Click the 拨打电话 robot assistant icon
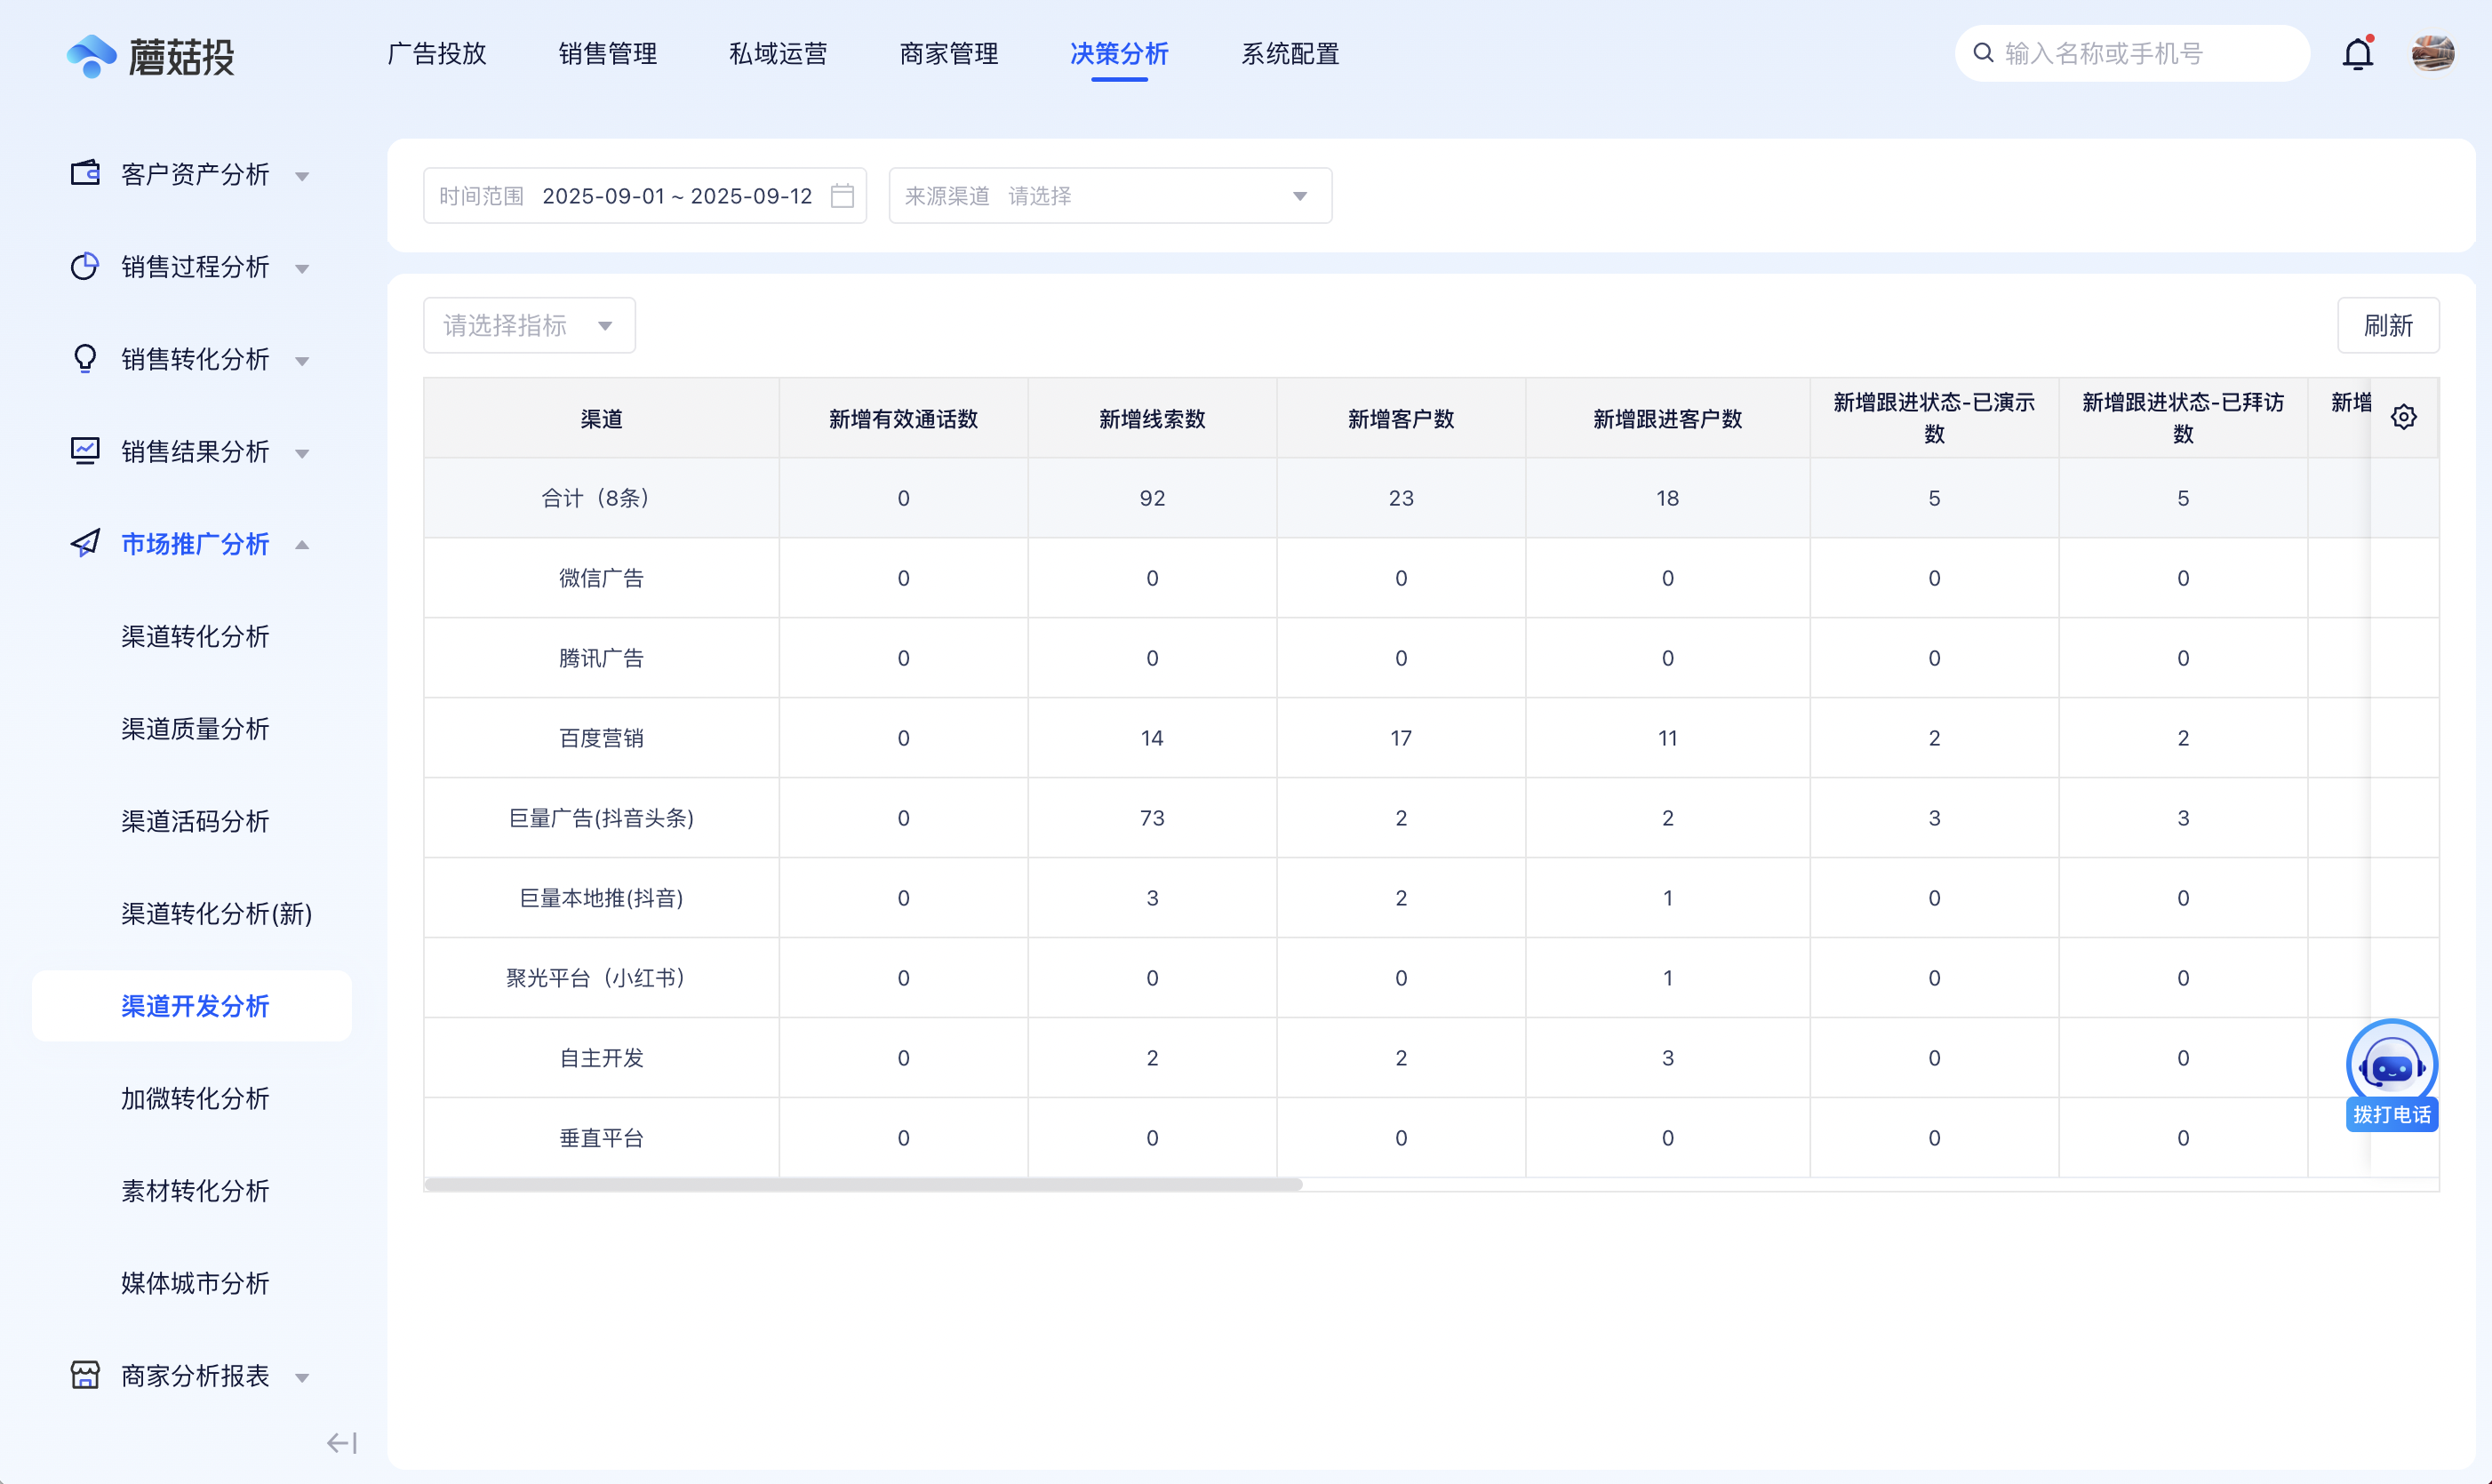Screen dimensions: 2492x1484 coord(2391,1067)
